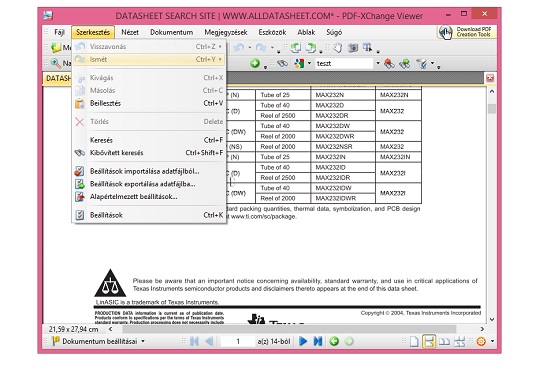
Task: Select single page layout icon
Action: [414, 341]
